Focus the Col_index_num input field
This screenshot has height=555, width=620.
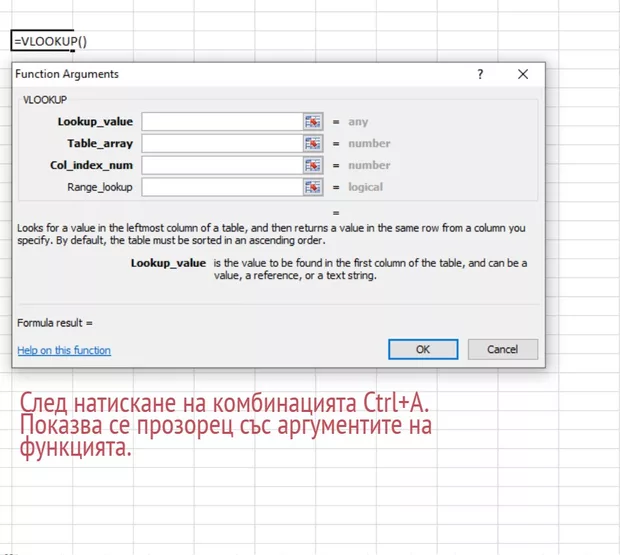(222, 165)
